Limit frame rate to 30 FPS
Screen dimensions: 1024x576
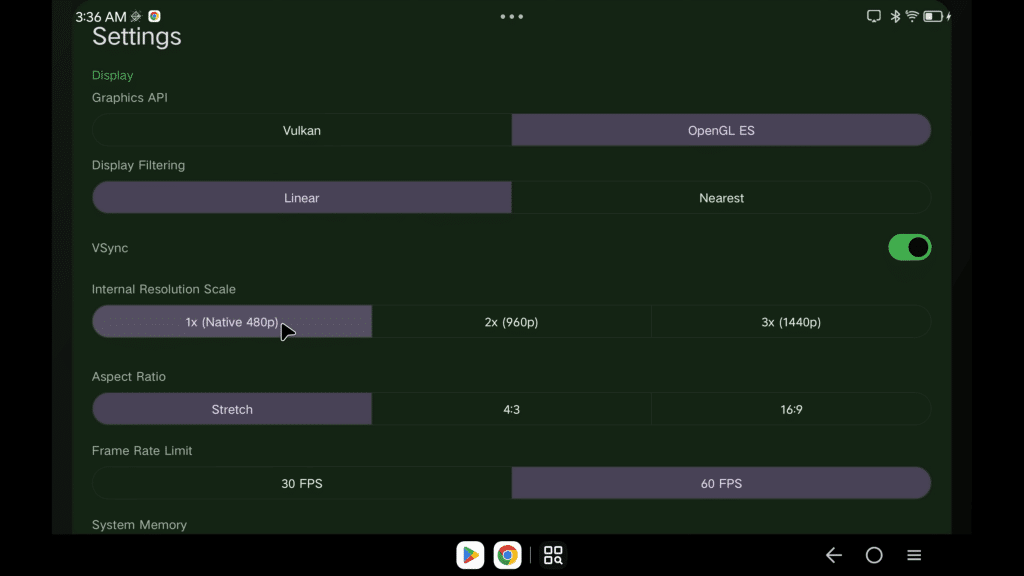(x=302, y=483)
